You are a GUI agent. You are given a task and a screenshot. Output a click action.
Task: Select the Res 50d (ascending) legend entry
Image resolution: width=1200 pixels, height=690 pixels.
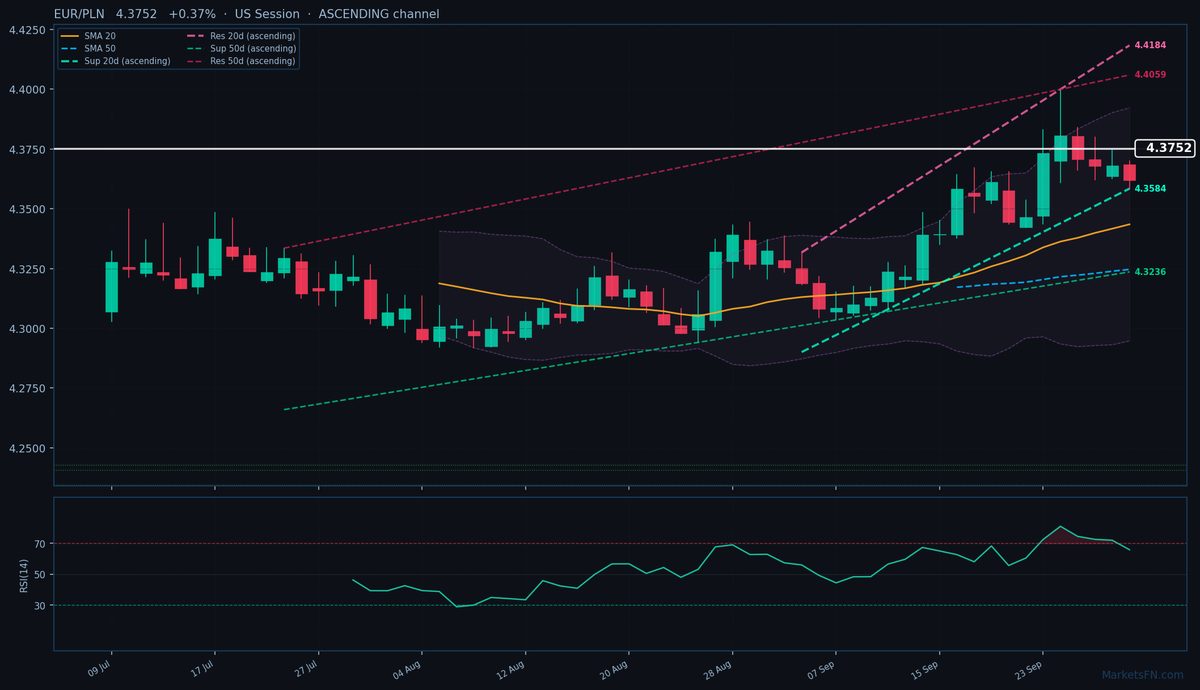coord(241,61)
